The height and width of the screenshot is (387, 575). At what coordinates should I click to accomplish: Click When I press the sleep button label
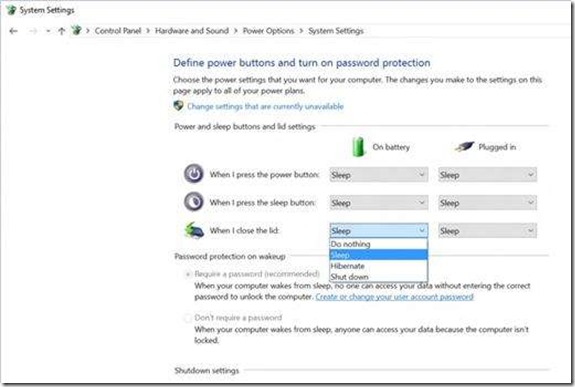click(x=262, y=202)
